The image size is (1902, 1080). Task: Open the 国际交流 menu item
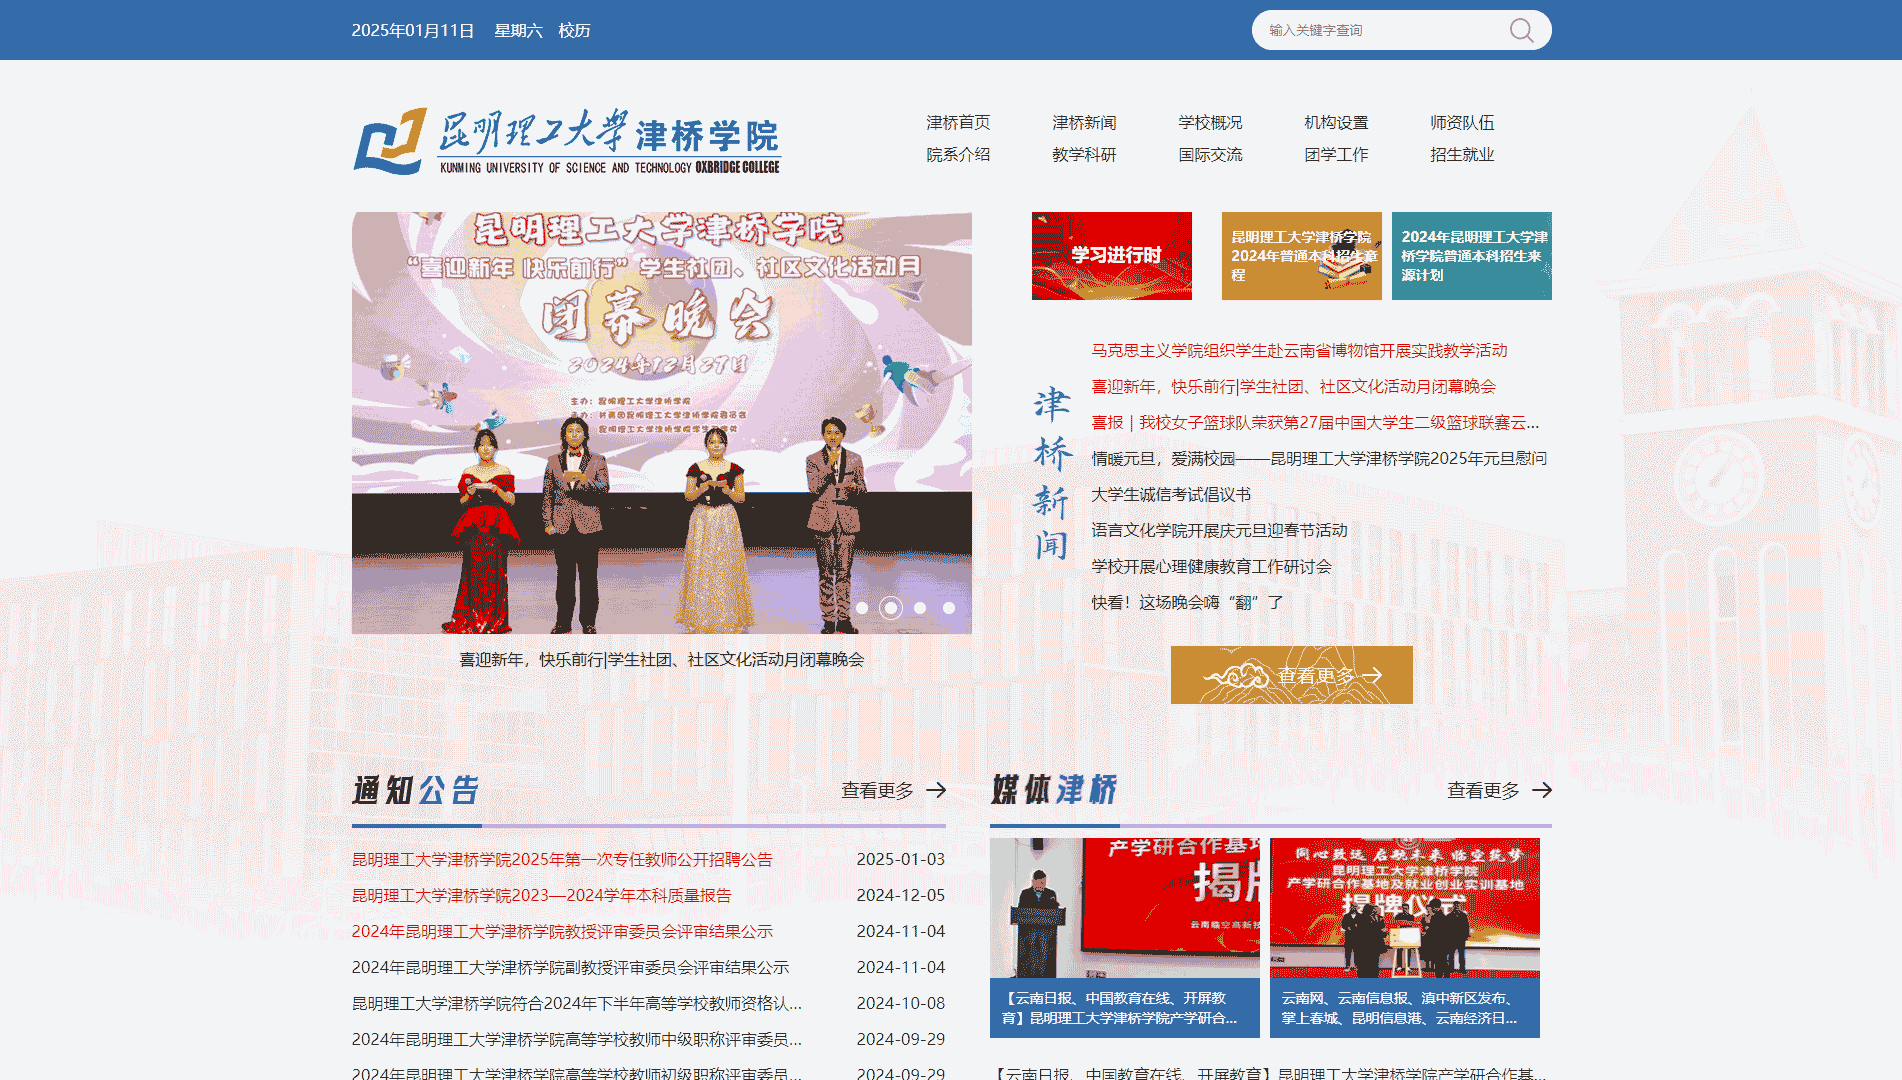click(x=1210, y=155)
